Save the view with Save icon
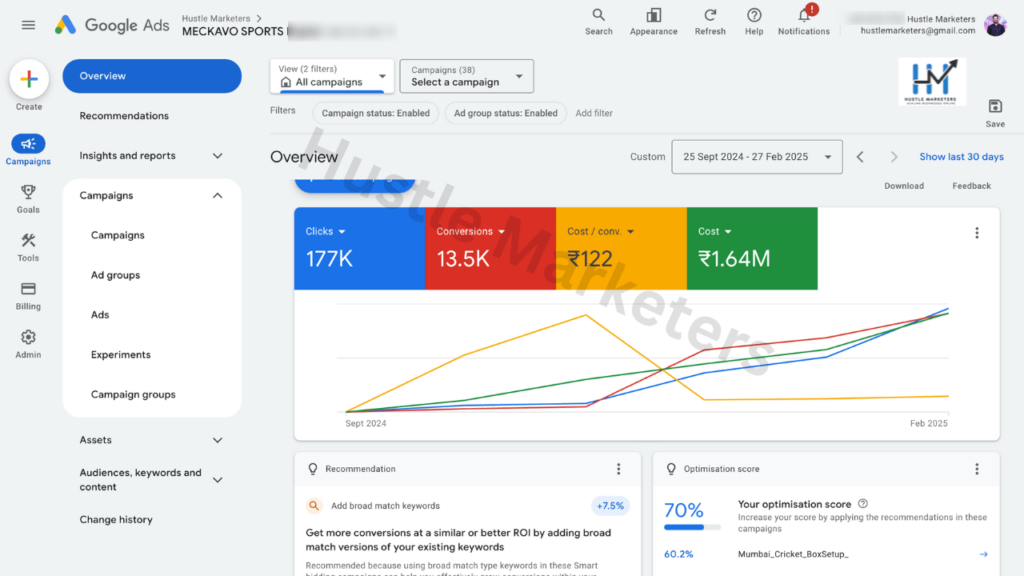This screenshot has width=1024, height=576. click(994, 107)
